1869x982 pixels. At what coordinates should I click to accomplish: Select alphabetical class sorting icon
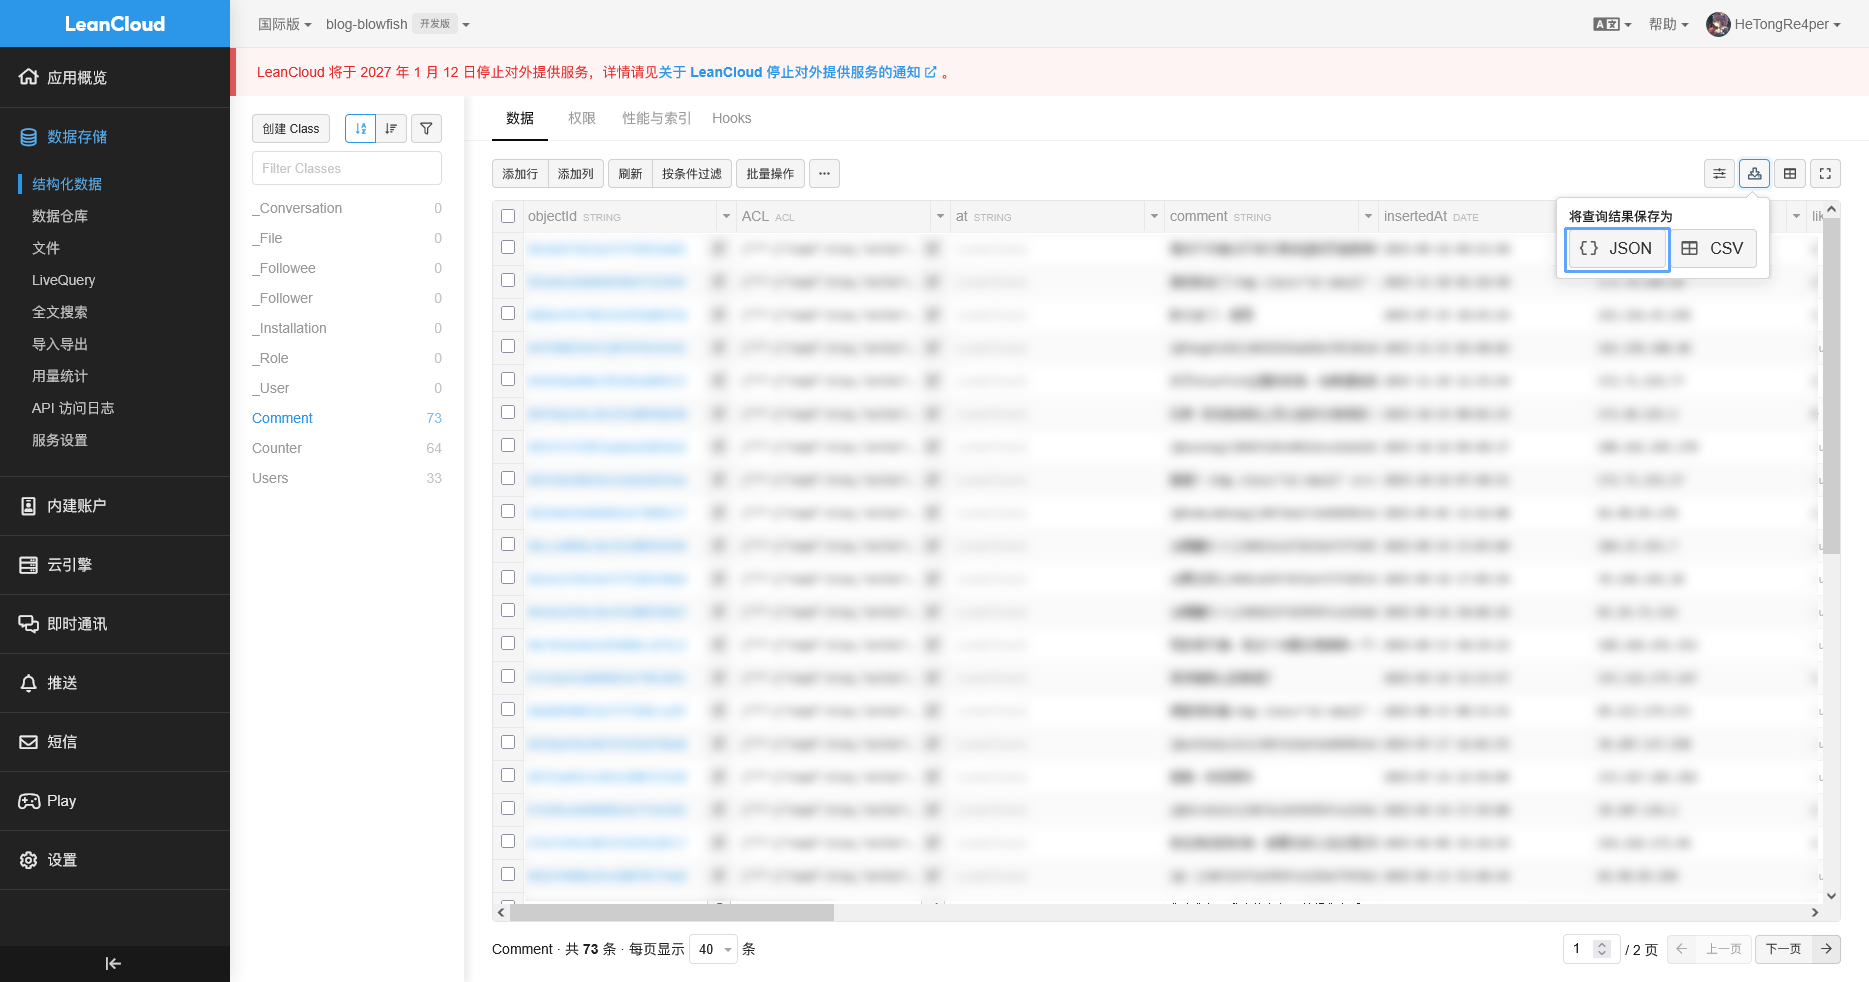point(361,128)
